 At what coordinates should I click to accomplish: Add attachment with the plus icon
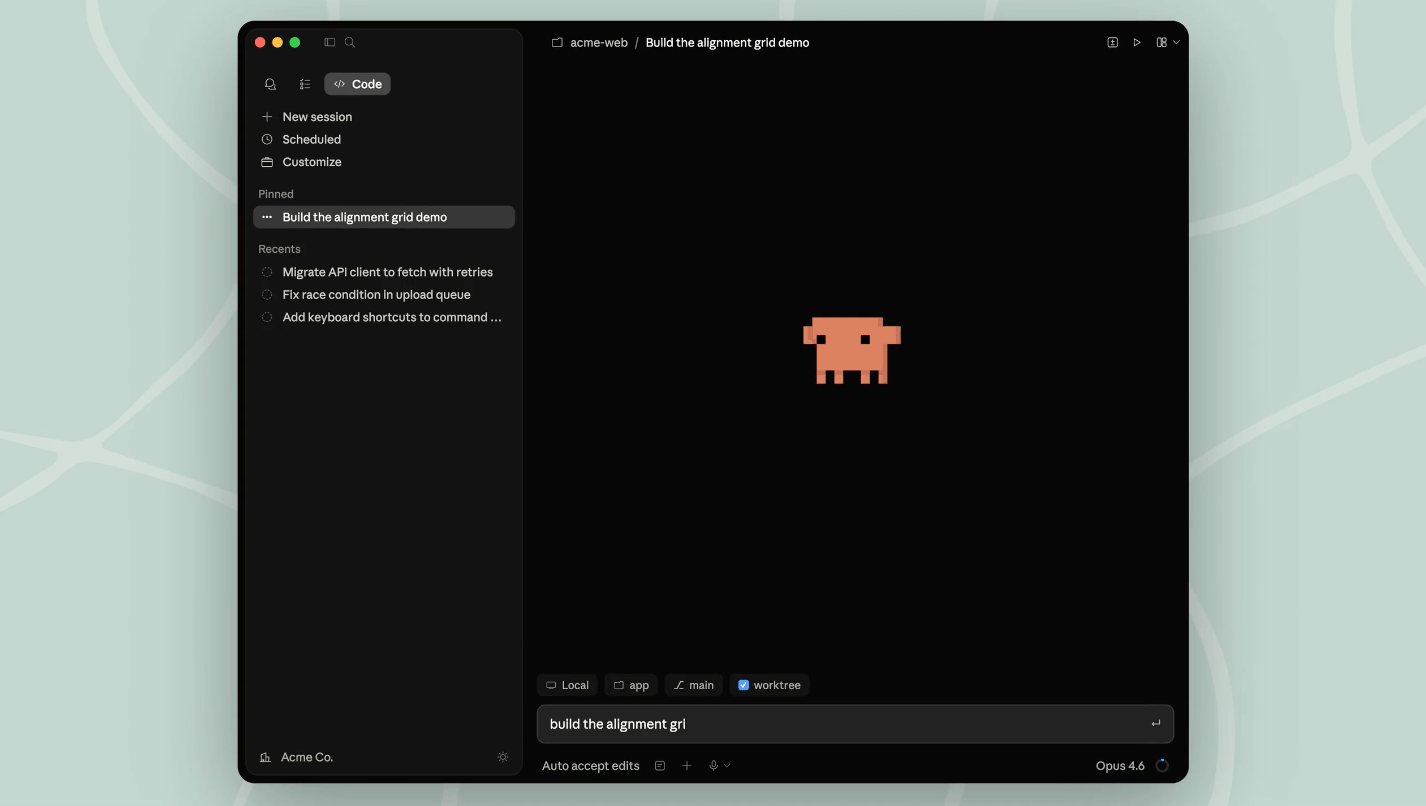pyautogui.click(x=687, y=766)
